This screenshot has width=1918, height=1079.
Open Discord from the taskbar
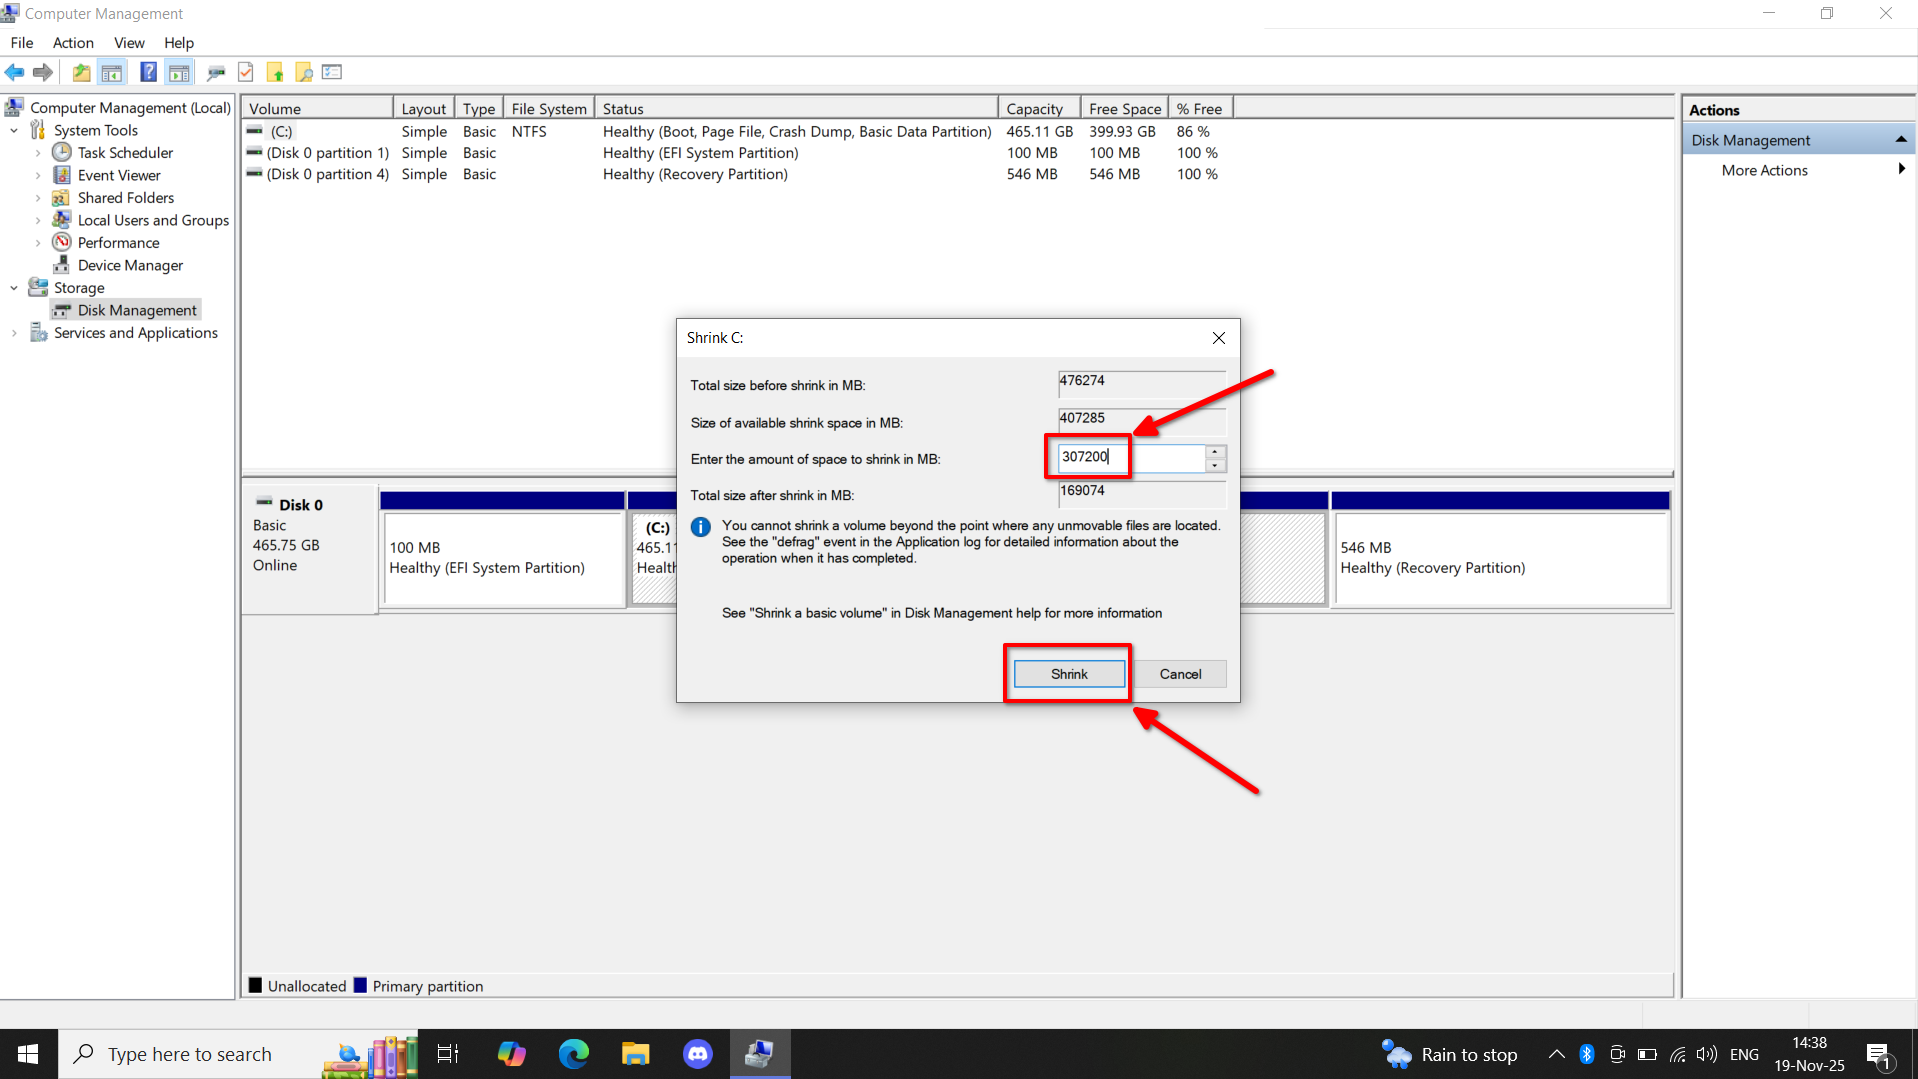(x=697, y=1053)
